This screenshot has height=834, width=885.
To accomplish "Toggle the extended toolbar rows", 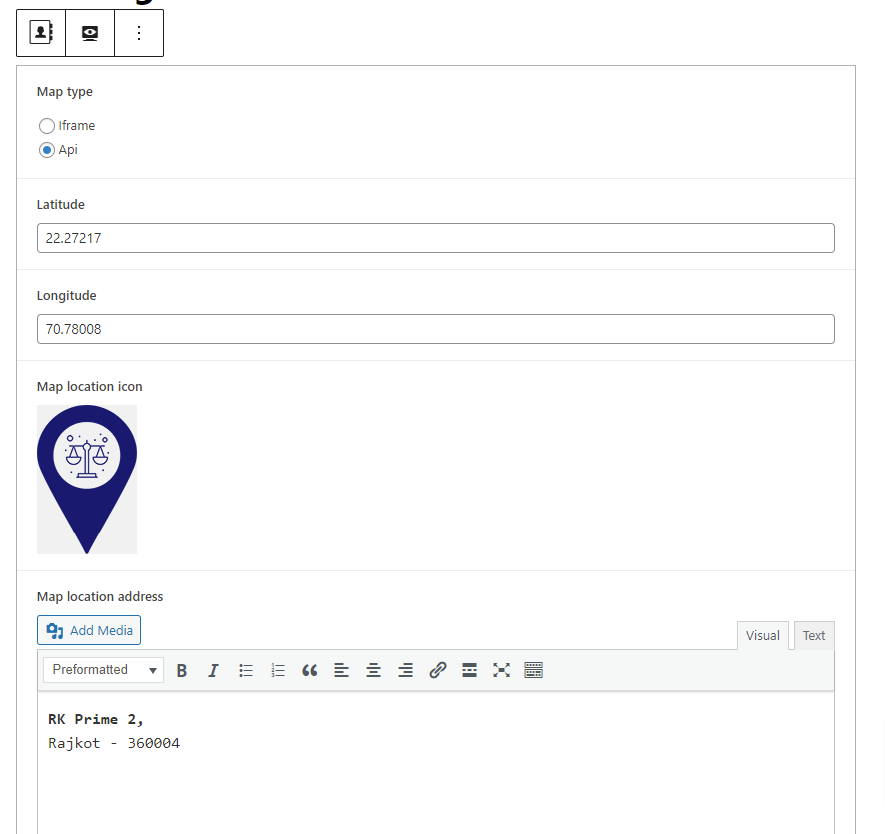I will pos(534,670).
